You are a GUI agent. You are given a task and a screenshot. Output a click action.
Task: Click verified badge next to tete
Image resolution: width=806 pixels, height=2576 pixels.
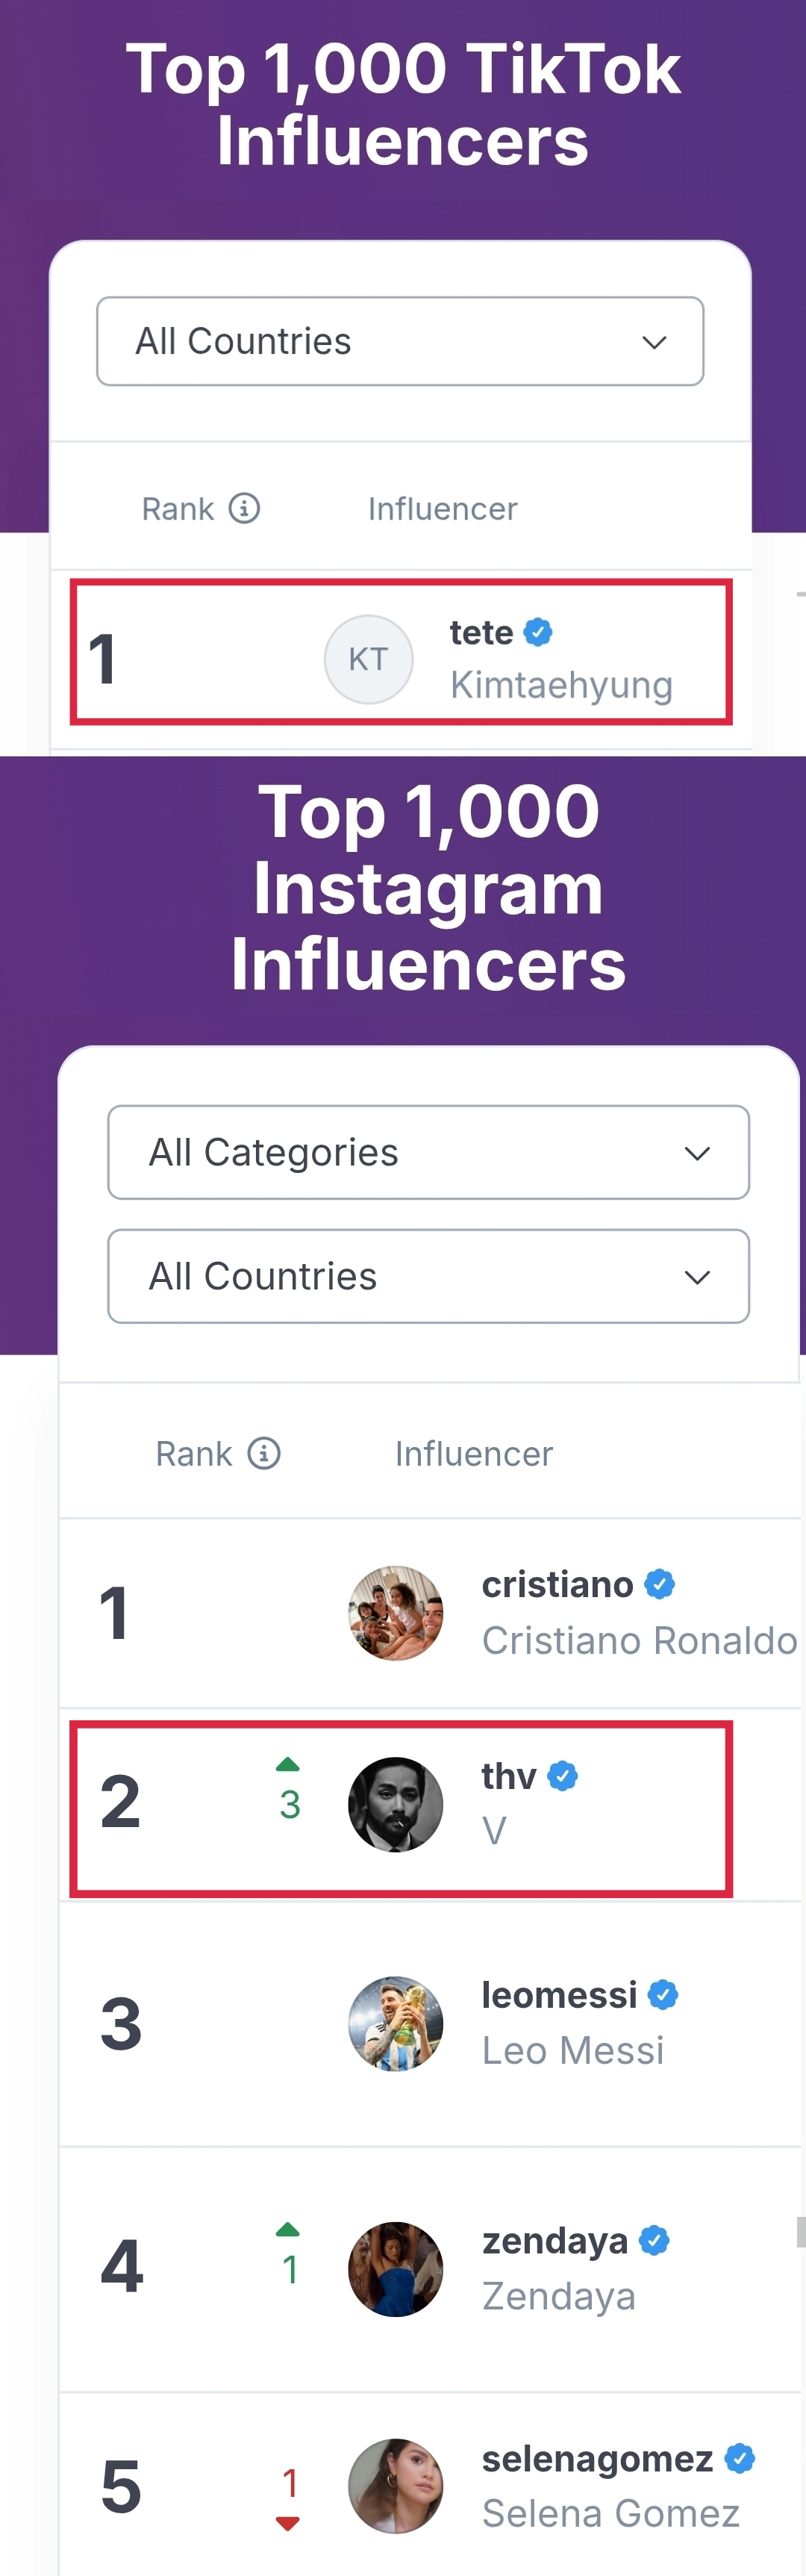tap(538, 632)
